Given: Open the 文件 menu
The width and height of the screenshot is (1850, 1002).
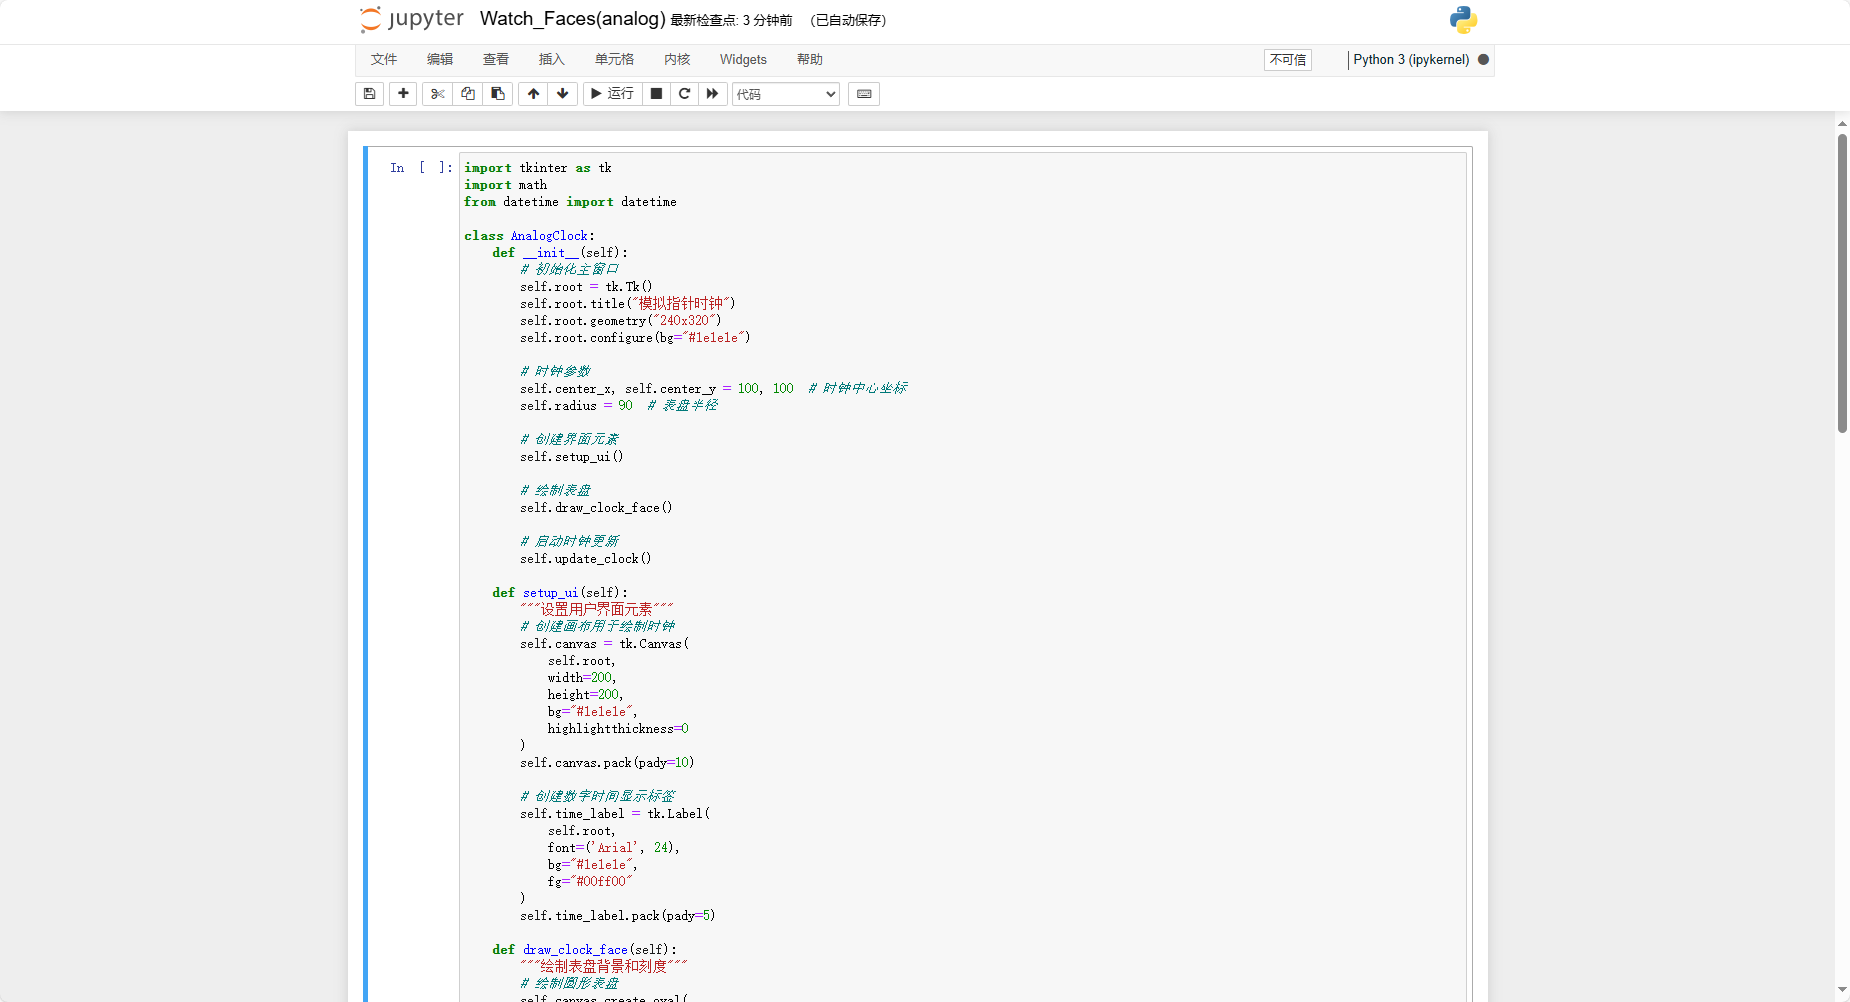Looking at the screenshot, I should click(384, 60).
